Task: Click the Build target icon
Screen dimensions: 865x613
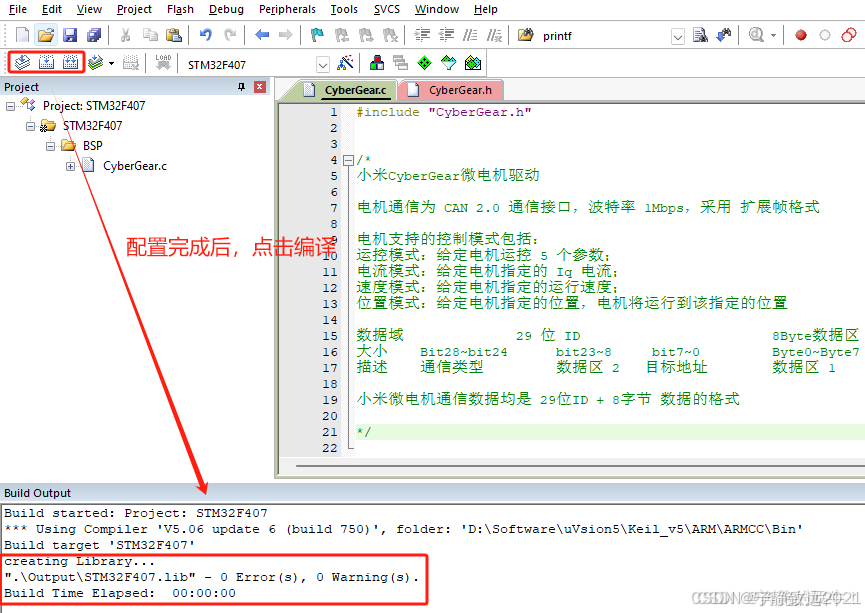Action: [46, 62]
